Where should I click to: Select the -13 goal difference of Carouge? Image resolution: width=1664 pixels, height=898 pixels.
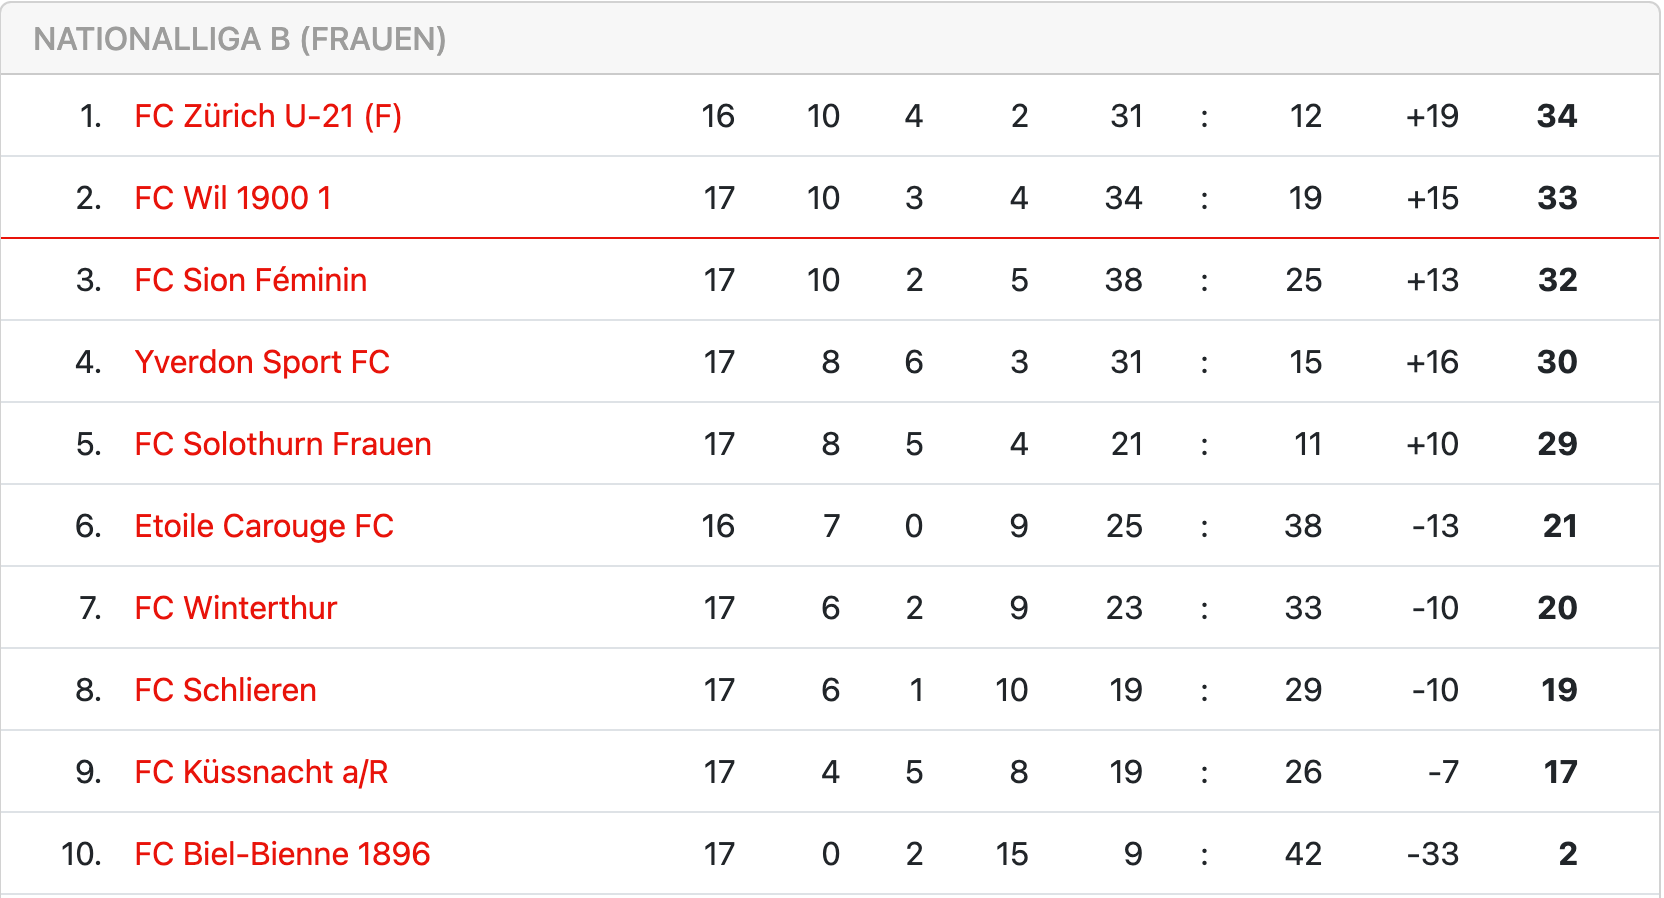coord(1436,526)
